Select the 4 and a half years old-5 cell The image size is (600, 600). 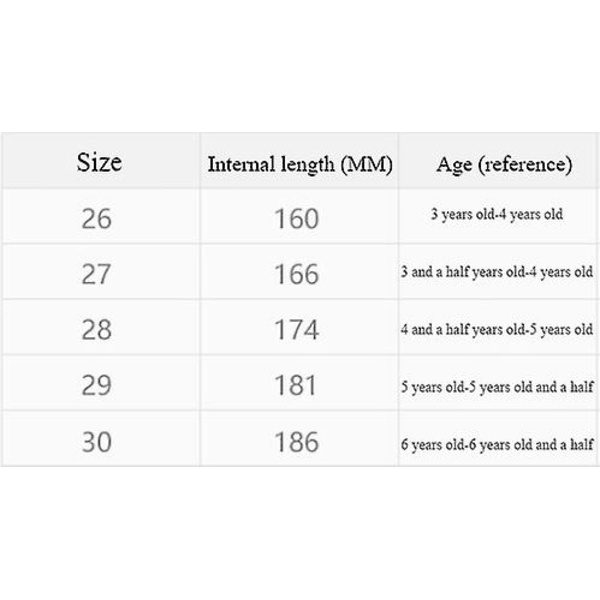click(498, 328)
